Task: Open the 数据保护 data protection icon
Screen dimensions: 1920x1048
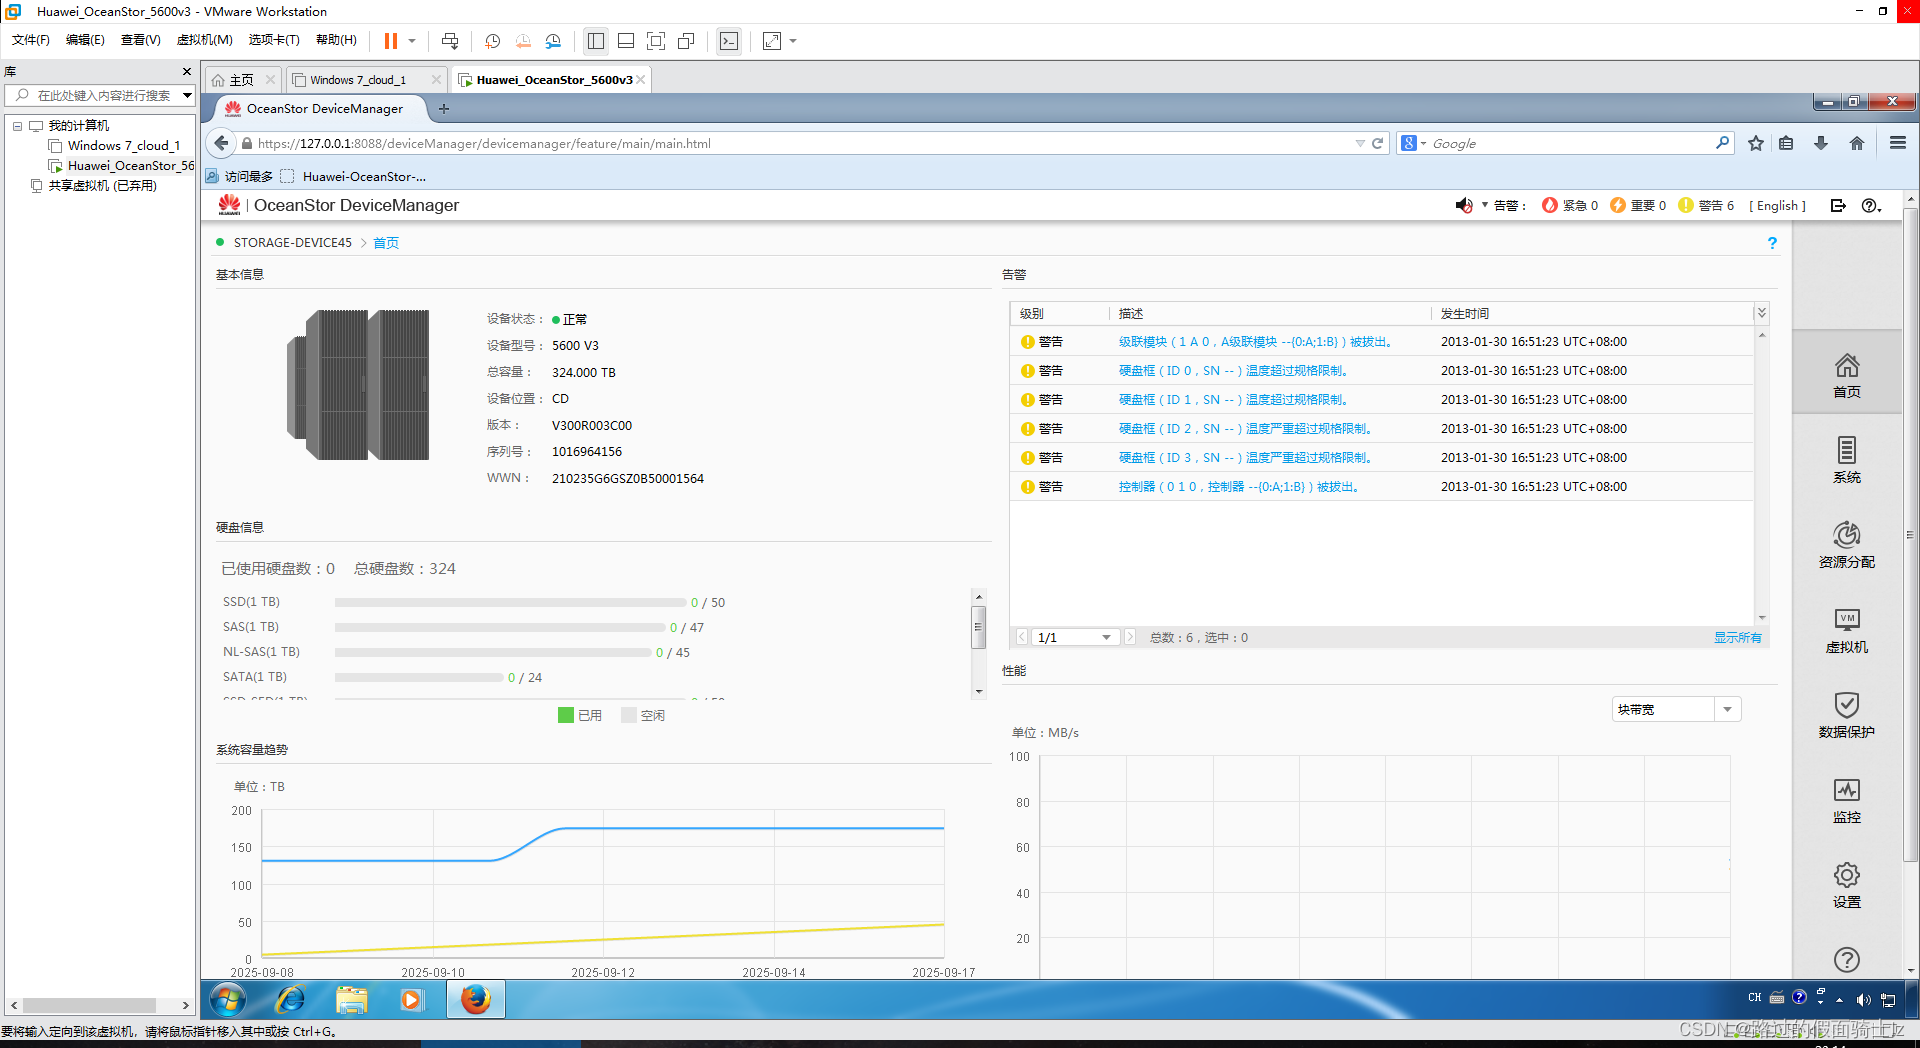Action: pos(1846,714)
